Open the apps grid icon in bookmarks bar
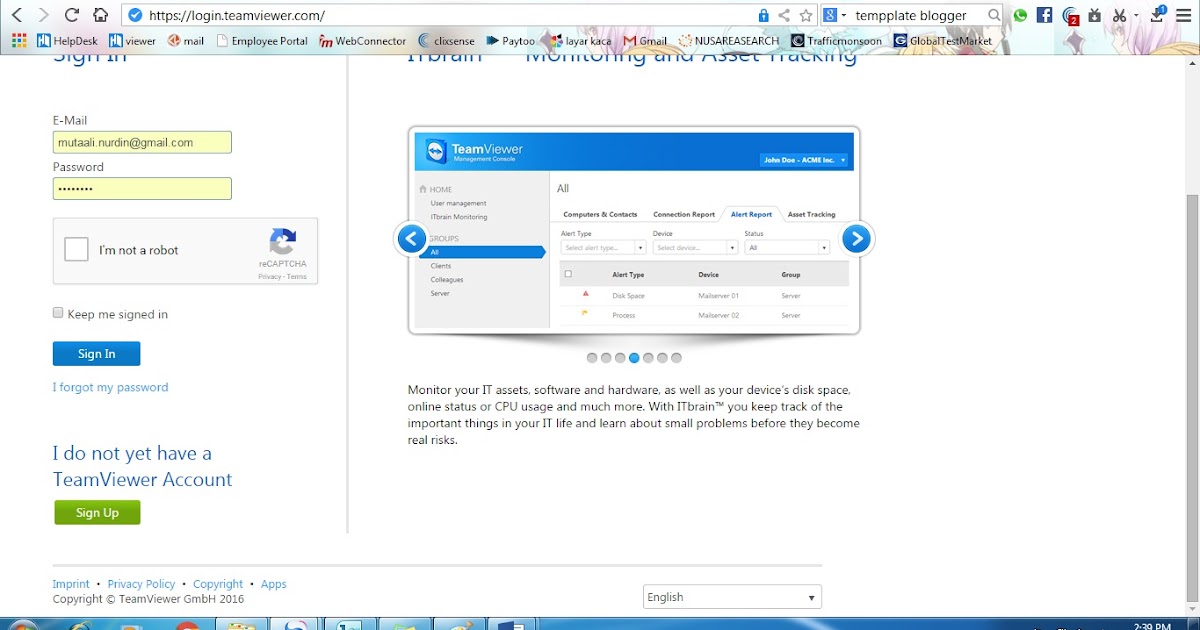Viewport: 1200px width, 630px height. pos(19,41)
